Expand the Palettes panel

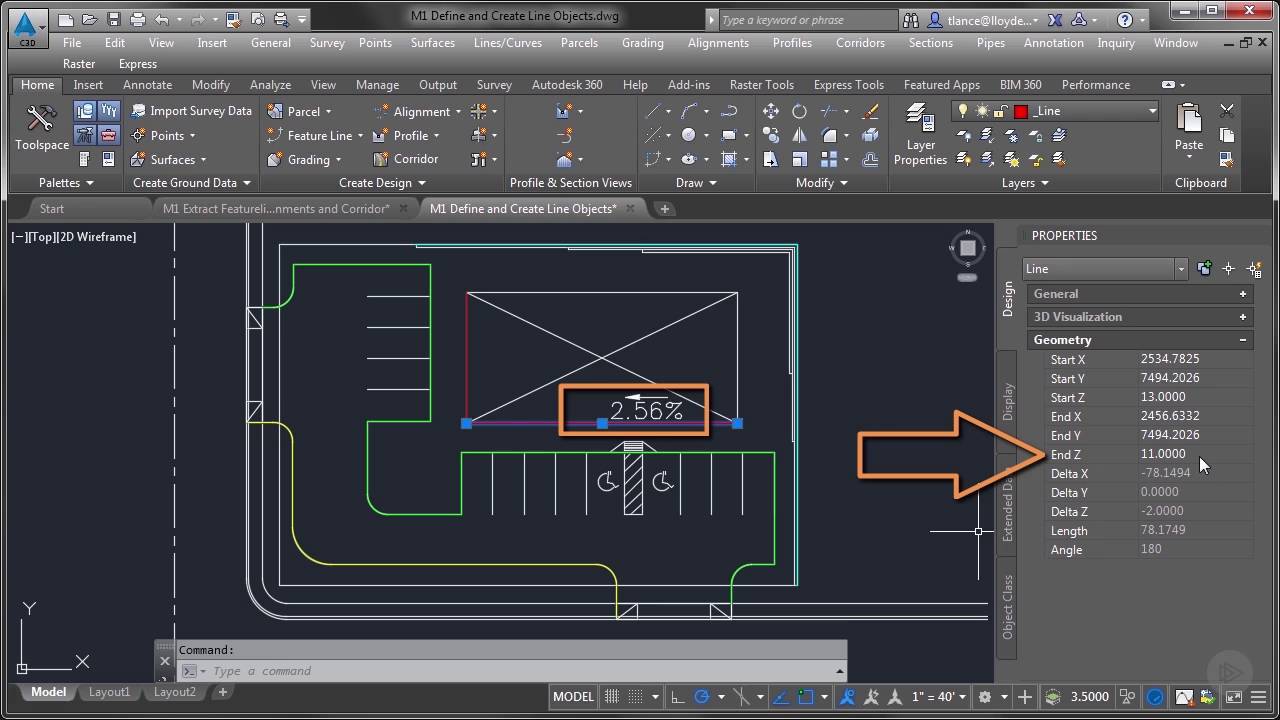click(66, 183)
